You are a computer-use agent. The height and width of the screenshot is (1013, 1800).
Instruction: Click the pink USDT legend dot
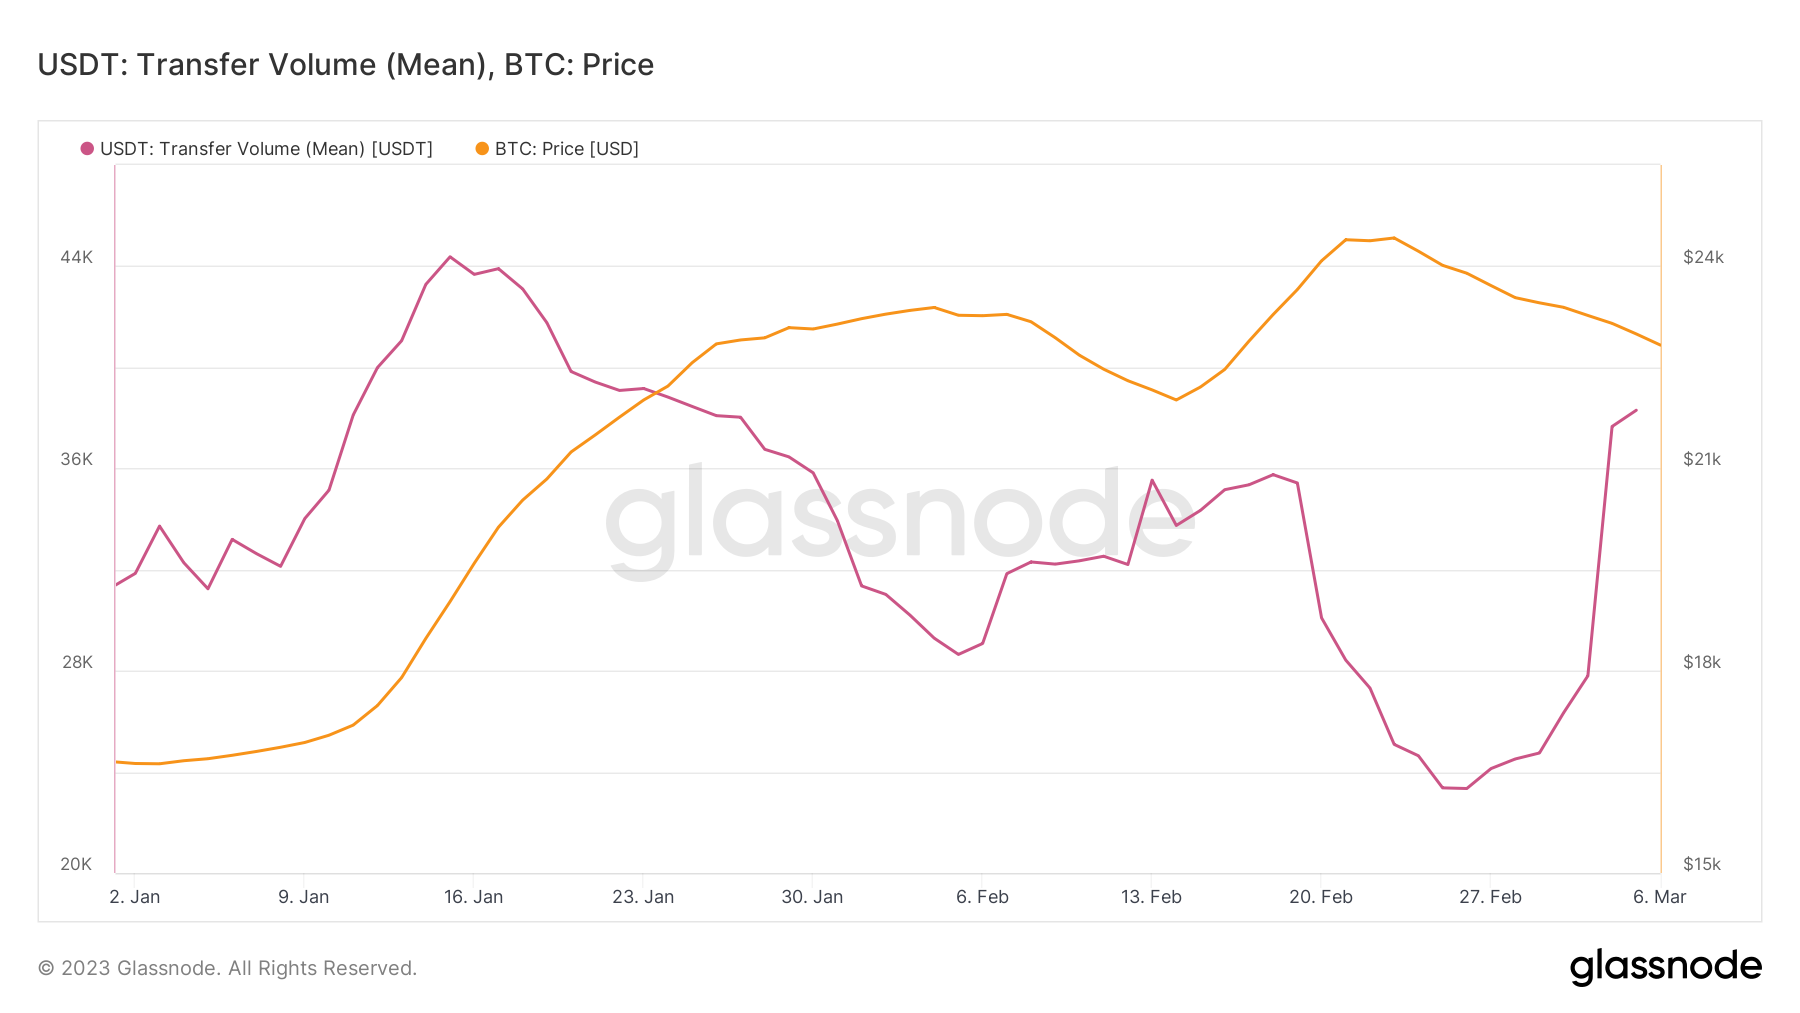(87, 149)
